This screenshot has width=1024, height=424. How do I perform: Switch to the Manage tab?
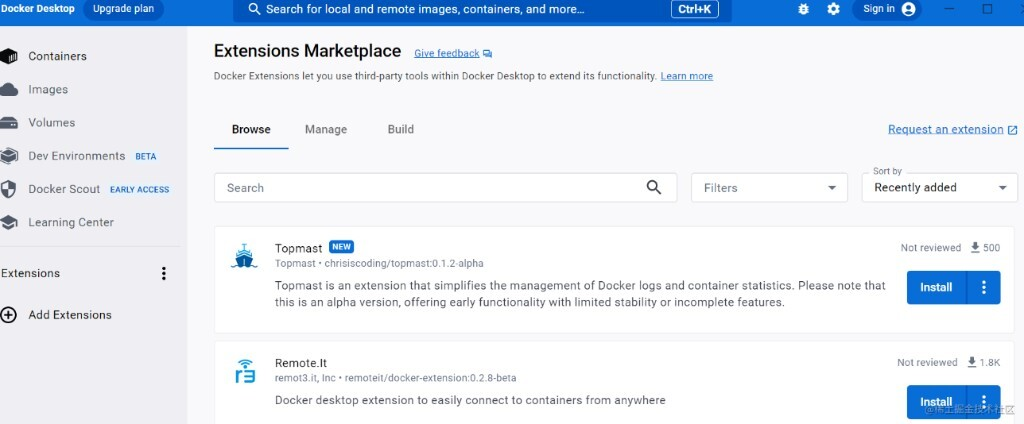tap(326, 129)
